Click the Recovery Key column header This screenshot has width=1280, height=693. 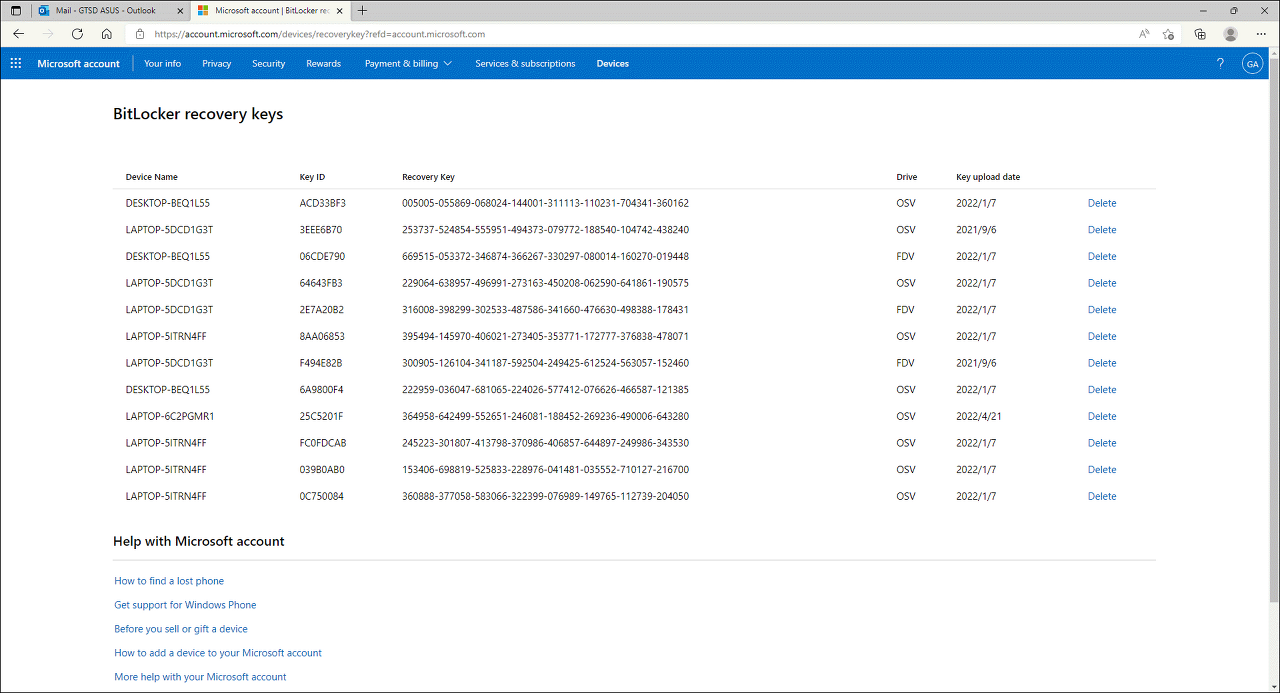pos(428,177)
